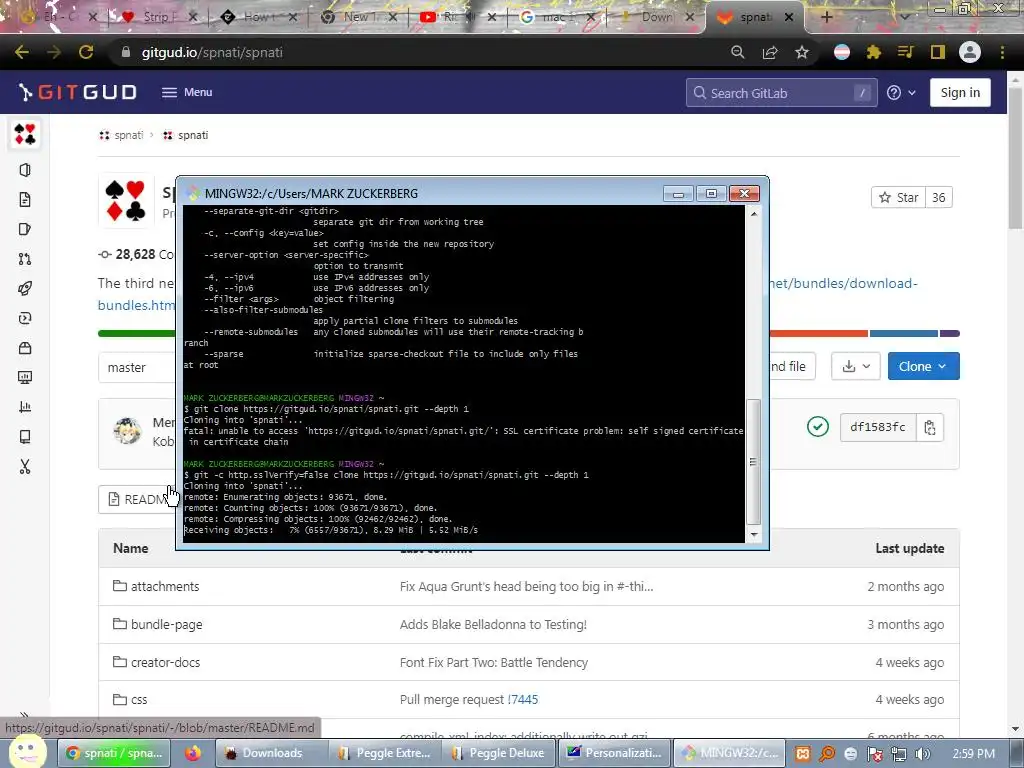Open the Clone dropdown button
1024x768 pixels.
[x=923, y=366]
